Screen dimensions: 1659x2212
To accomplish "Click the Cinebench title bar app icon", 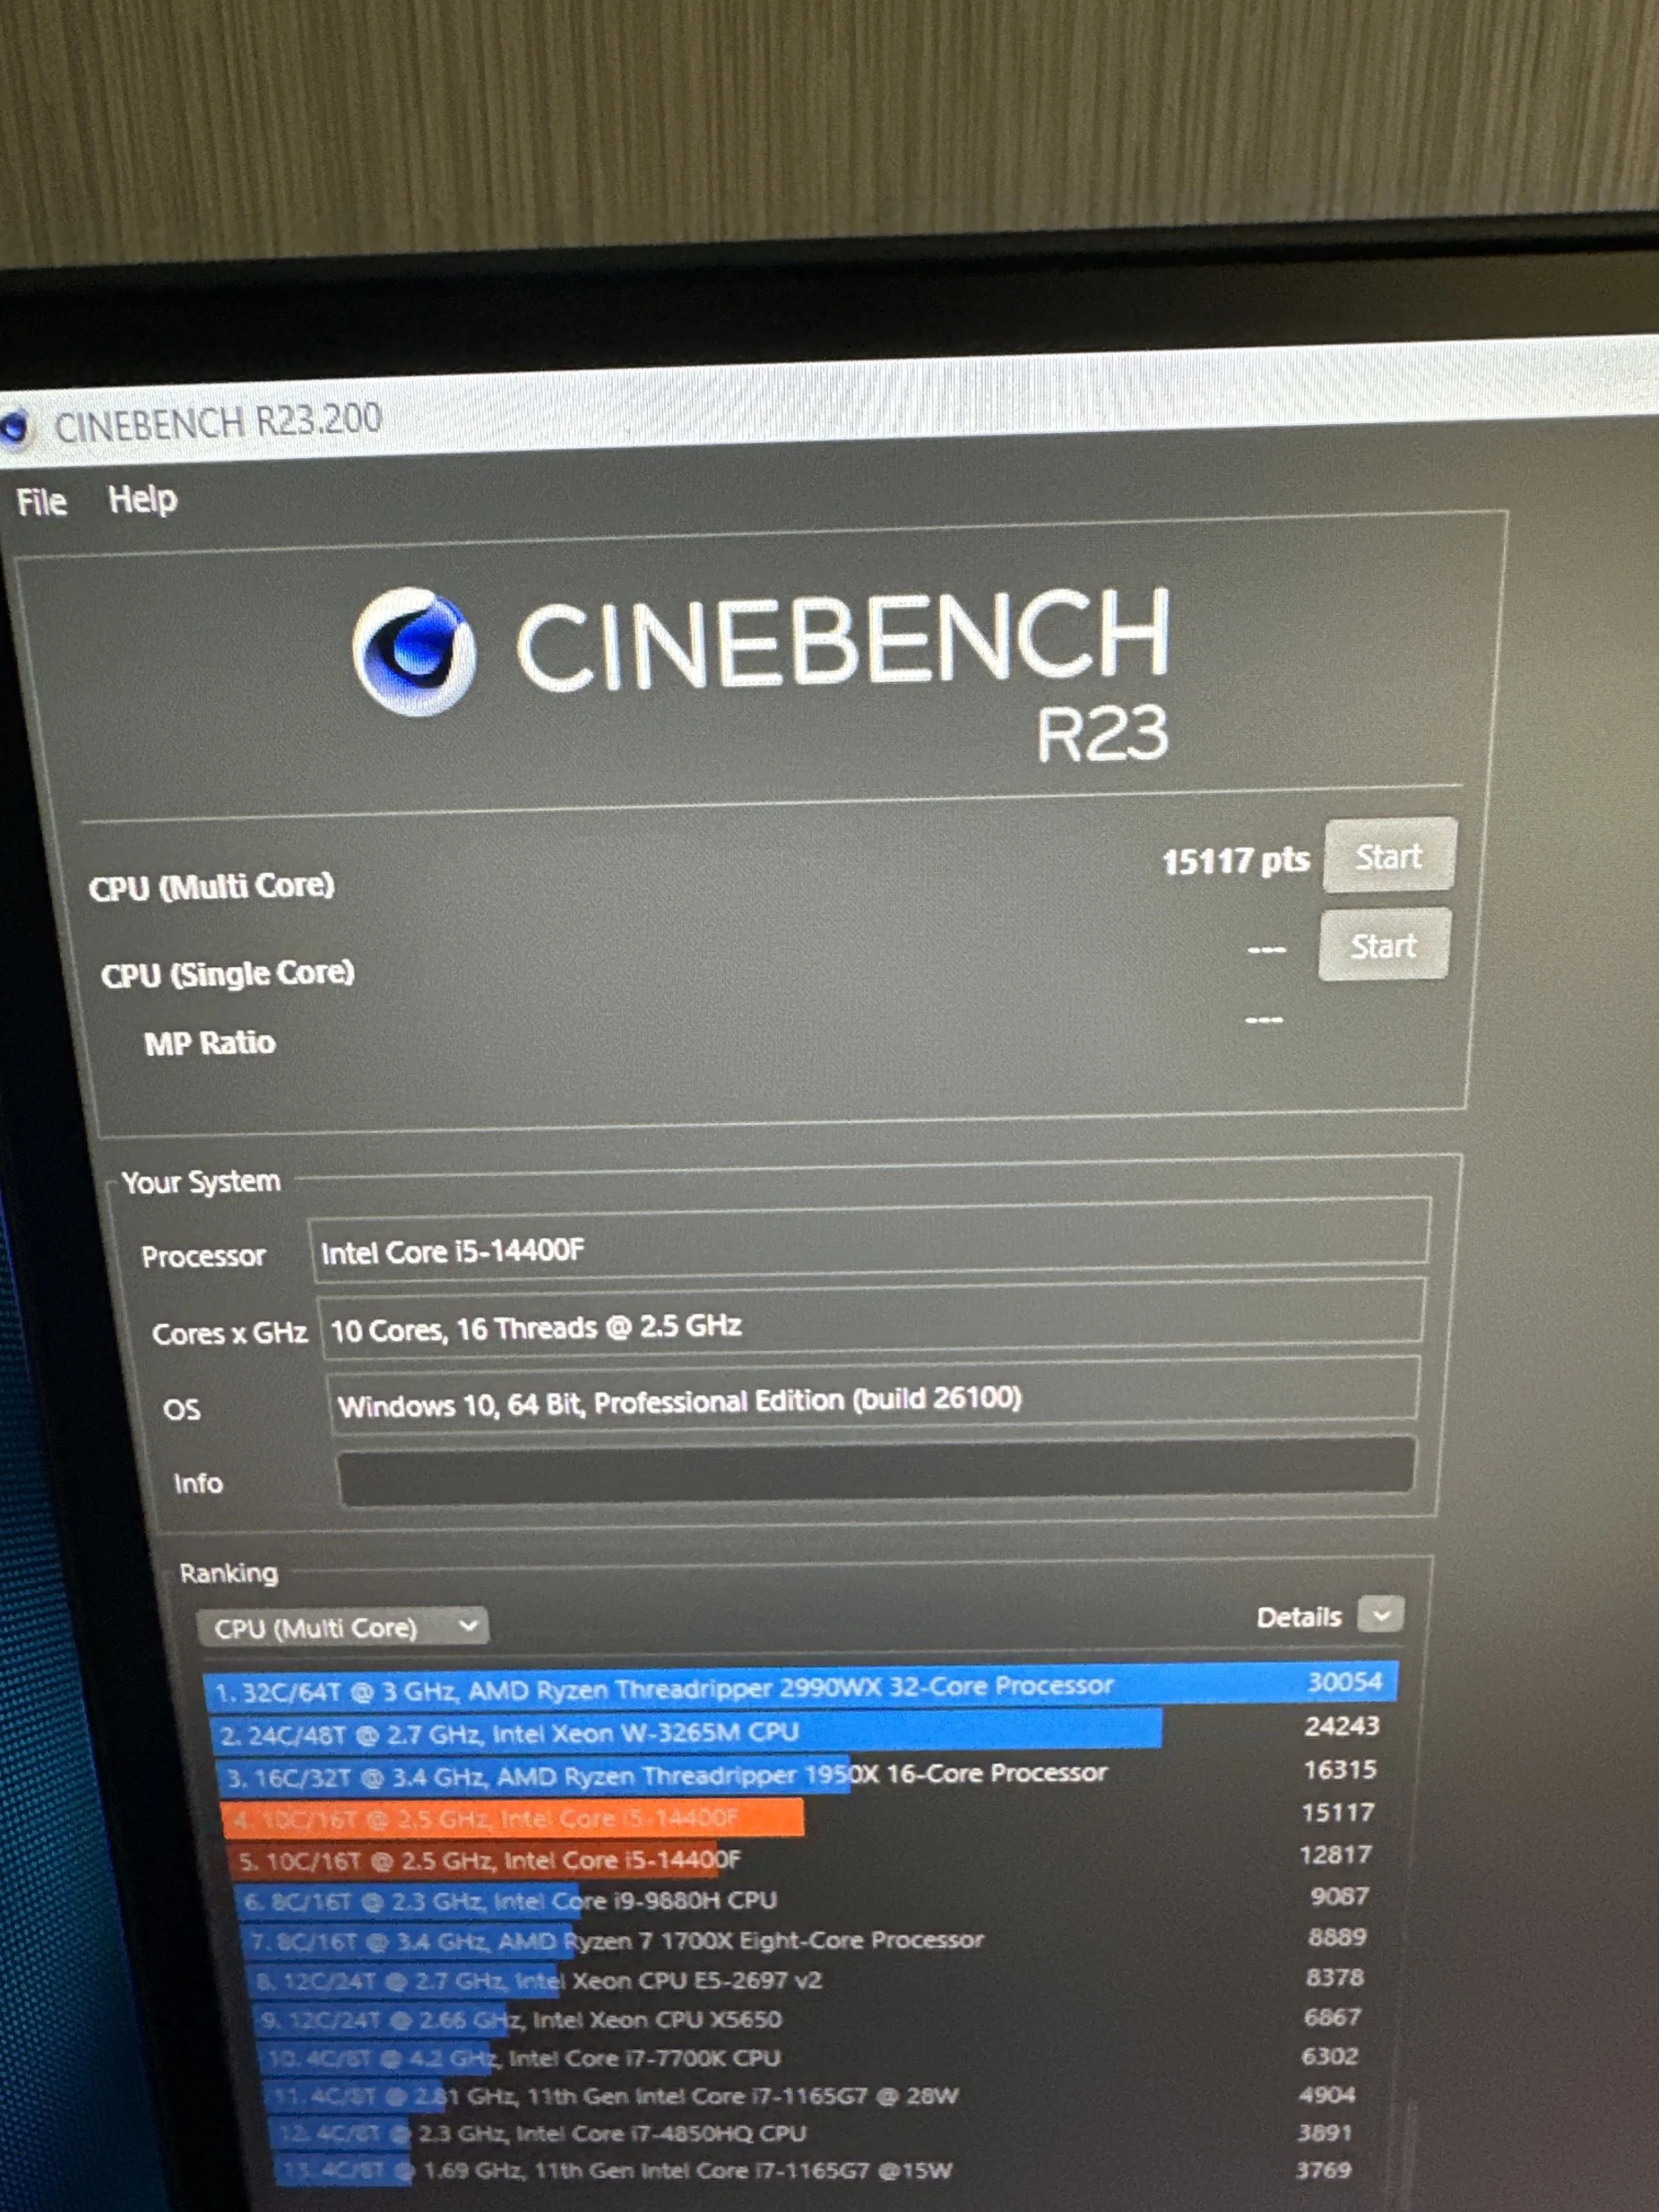I will [15, 427].
